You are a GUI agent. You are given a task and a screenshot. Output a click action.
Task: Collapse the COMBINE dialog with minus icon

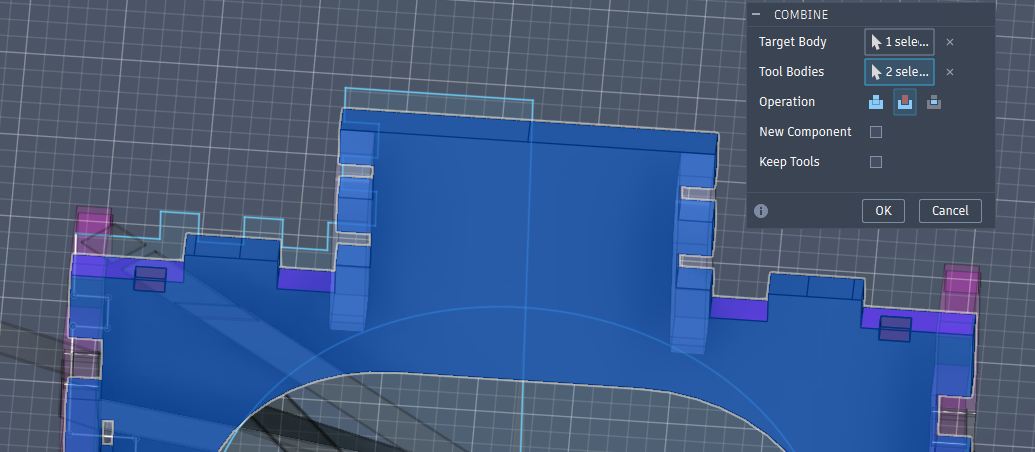click(756, 15)
